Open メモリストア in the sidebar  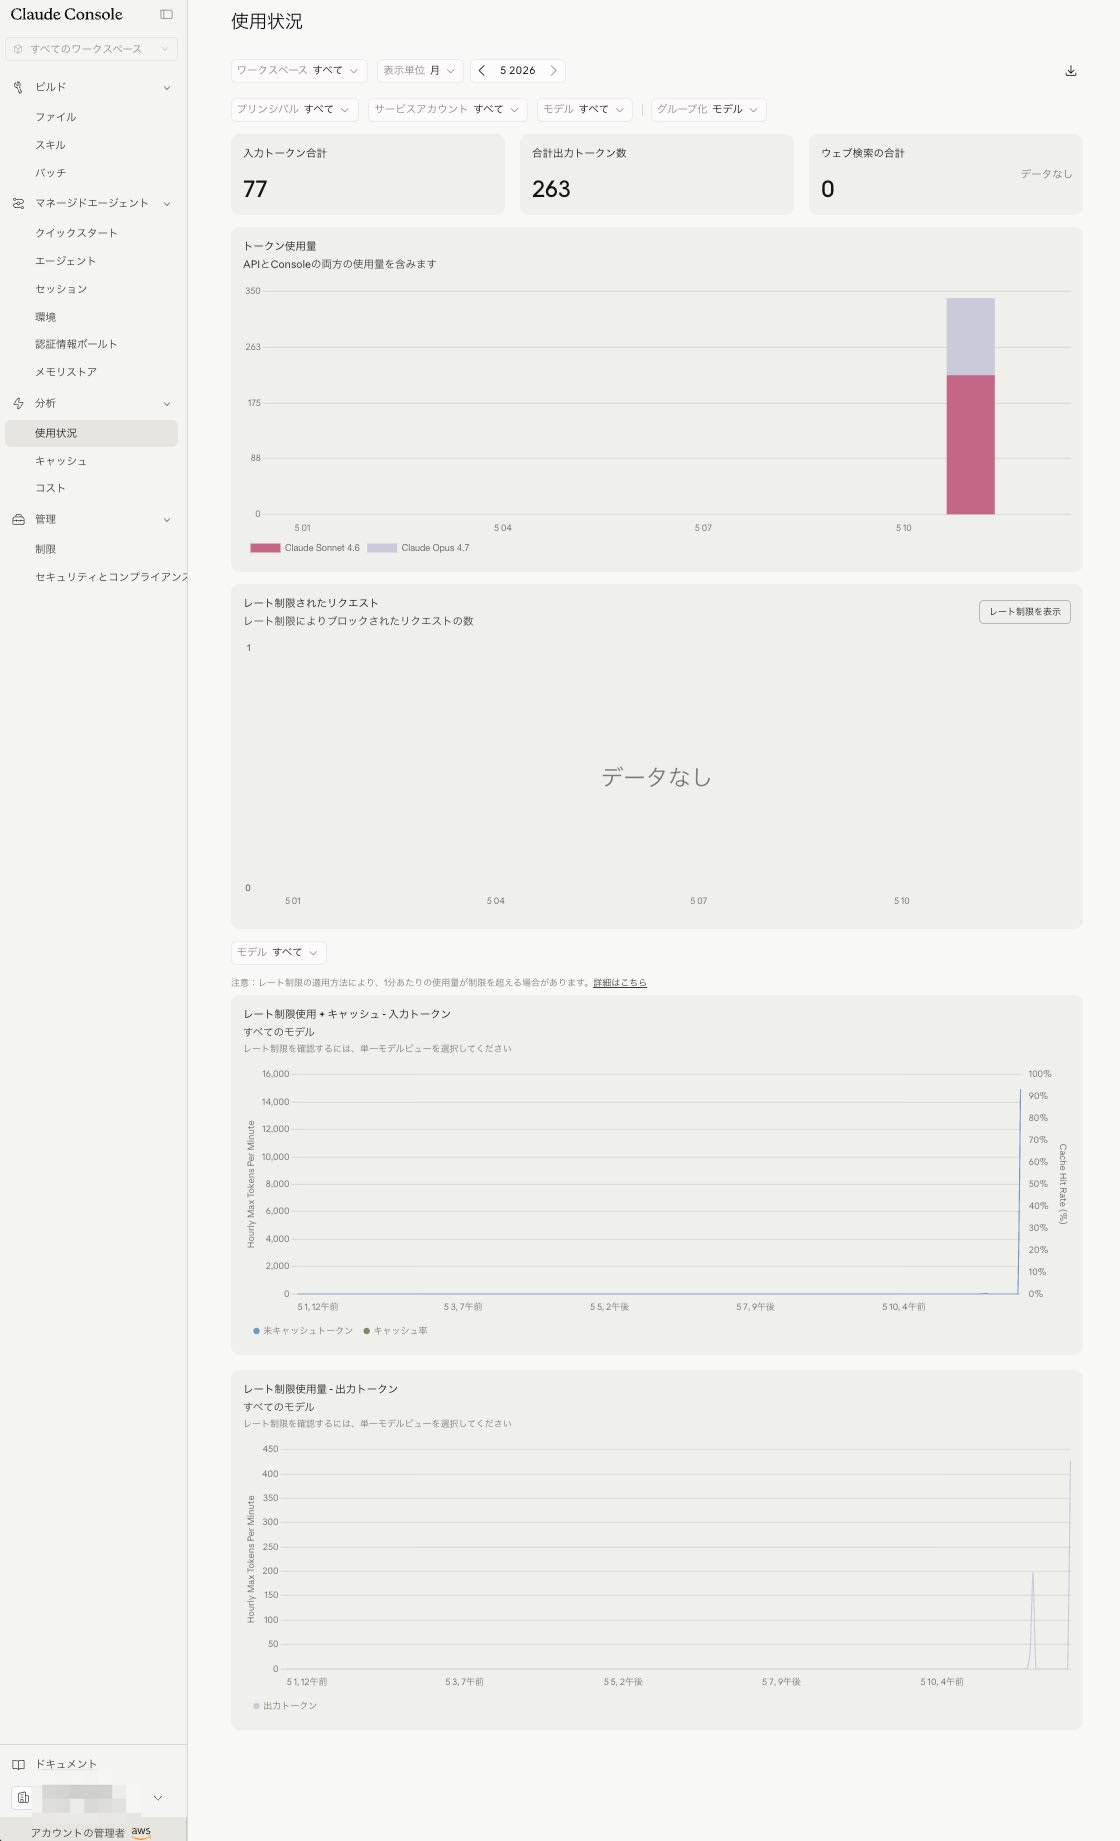point(66,372)
